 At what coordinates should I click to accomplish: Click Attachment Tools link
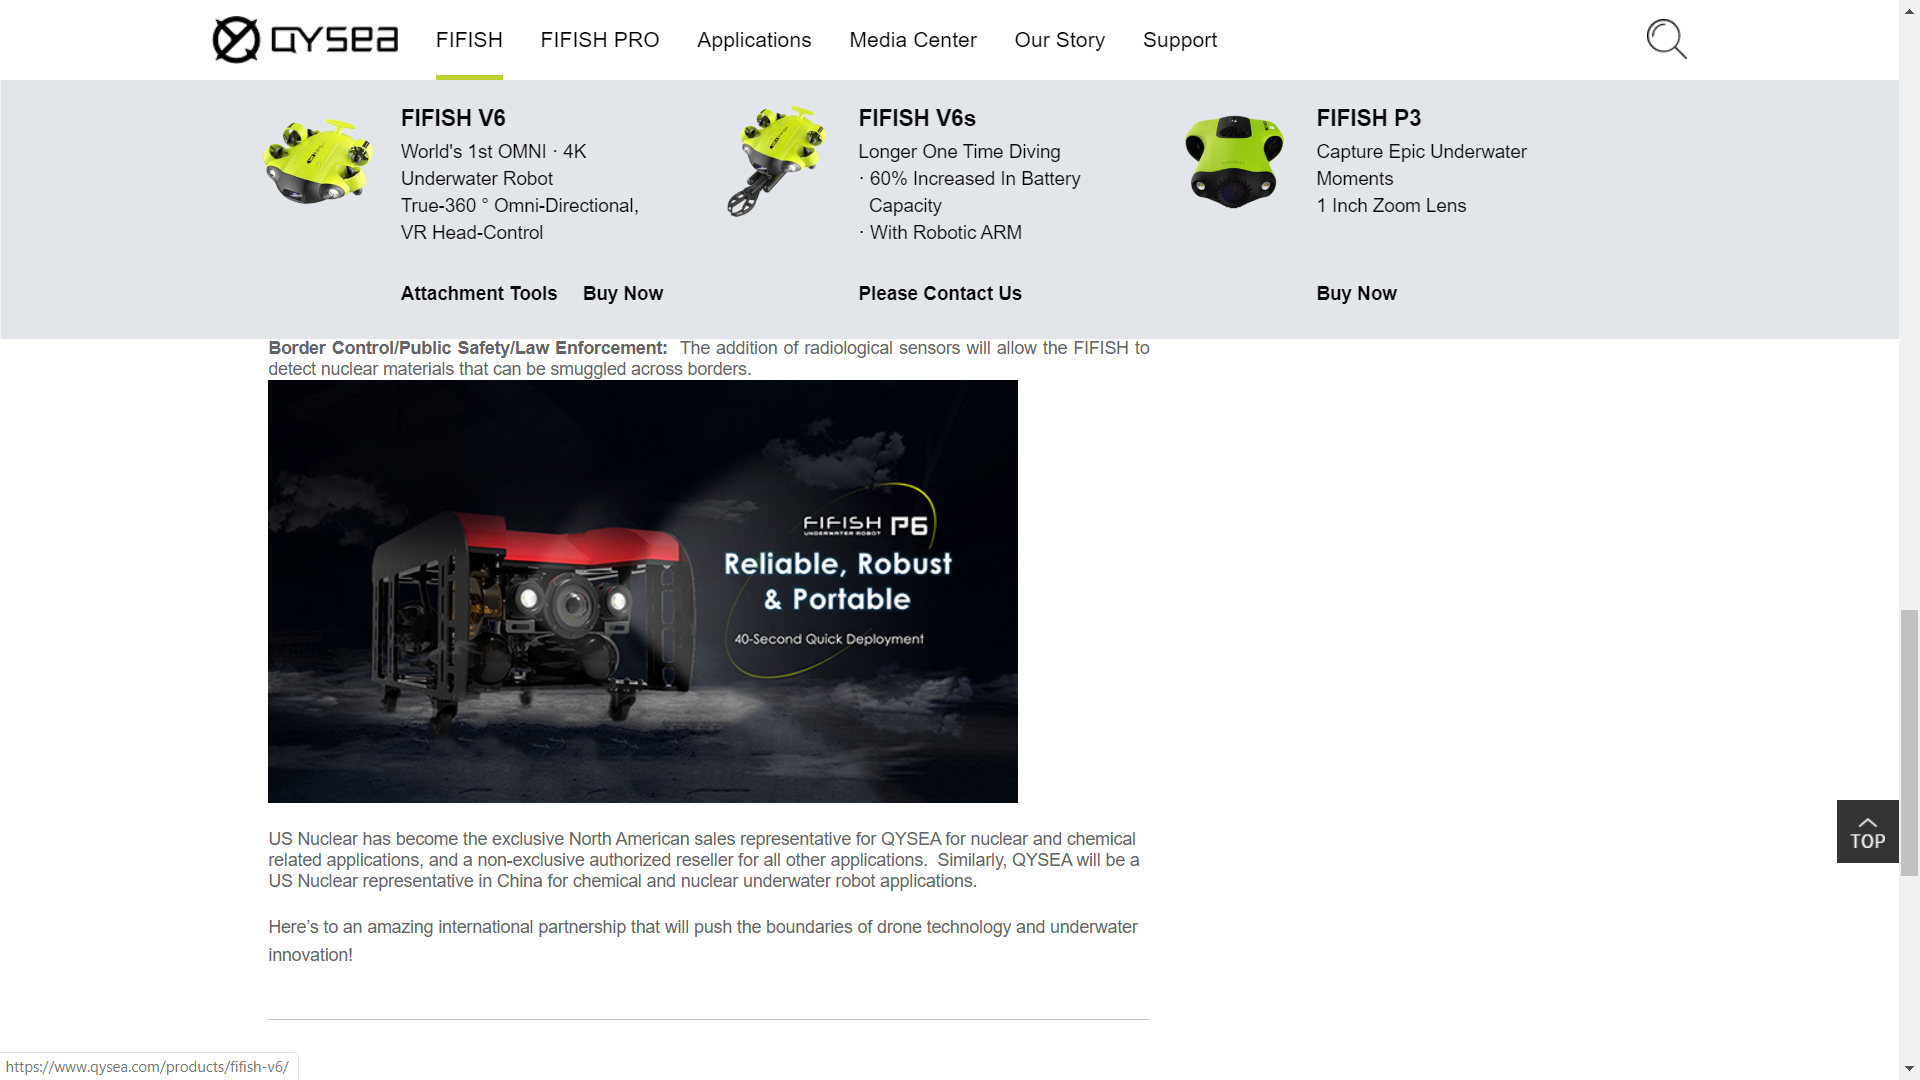479,293
